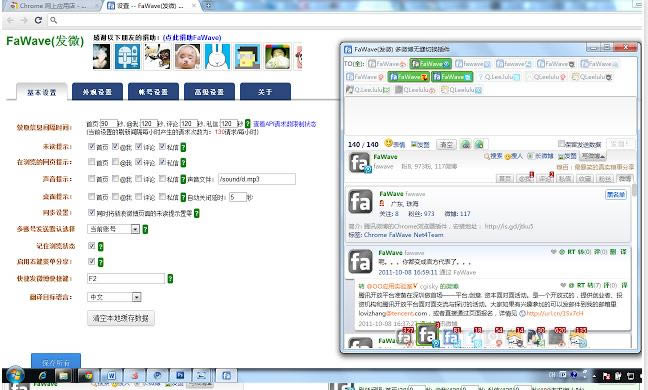
Task: Collapse the 写微博 panel expander in popup
Action: (593, 156)
